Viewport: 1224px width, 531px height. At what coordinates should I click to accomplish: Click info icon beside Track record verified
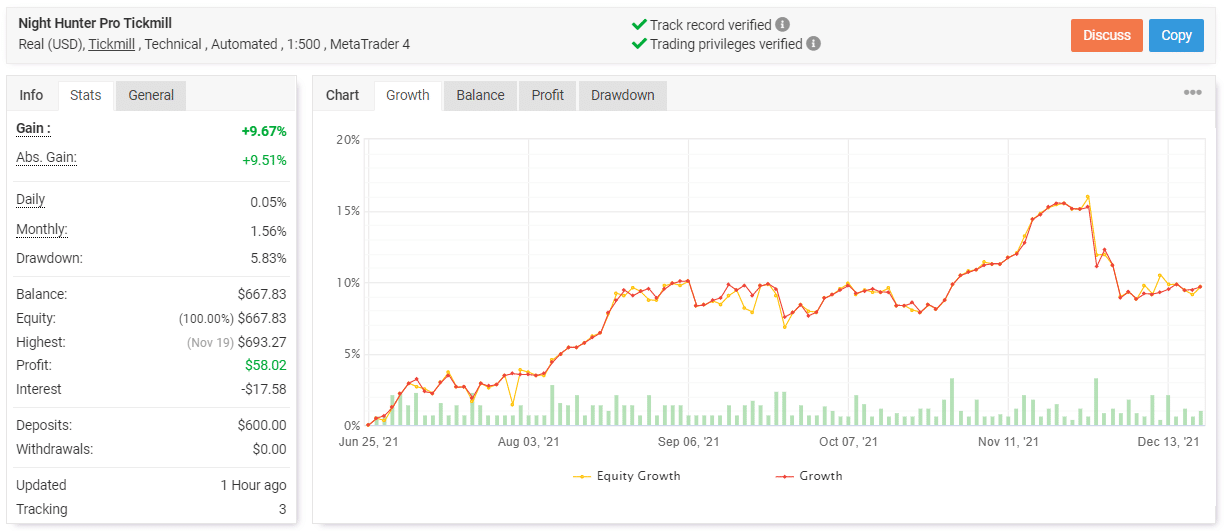click(x=782, y=24)
